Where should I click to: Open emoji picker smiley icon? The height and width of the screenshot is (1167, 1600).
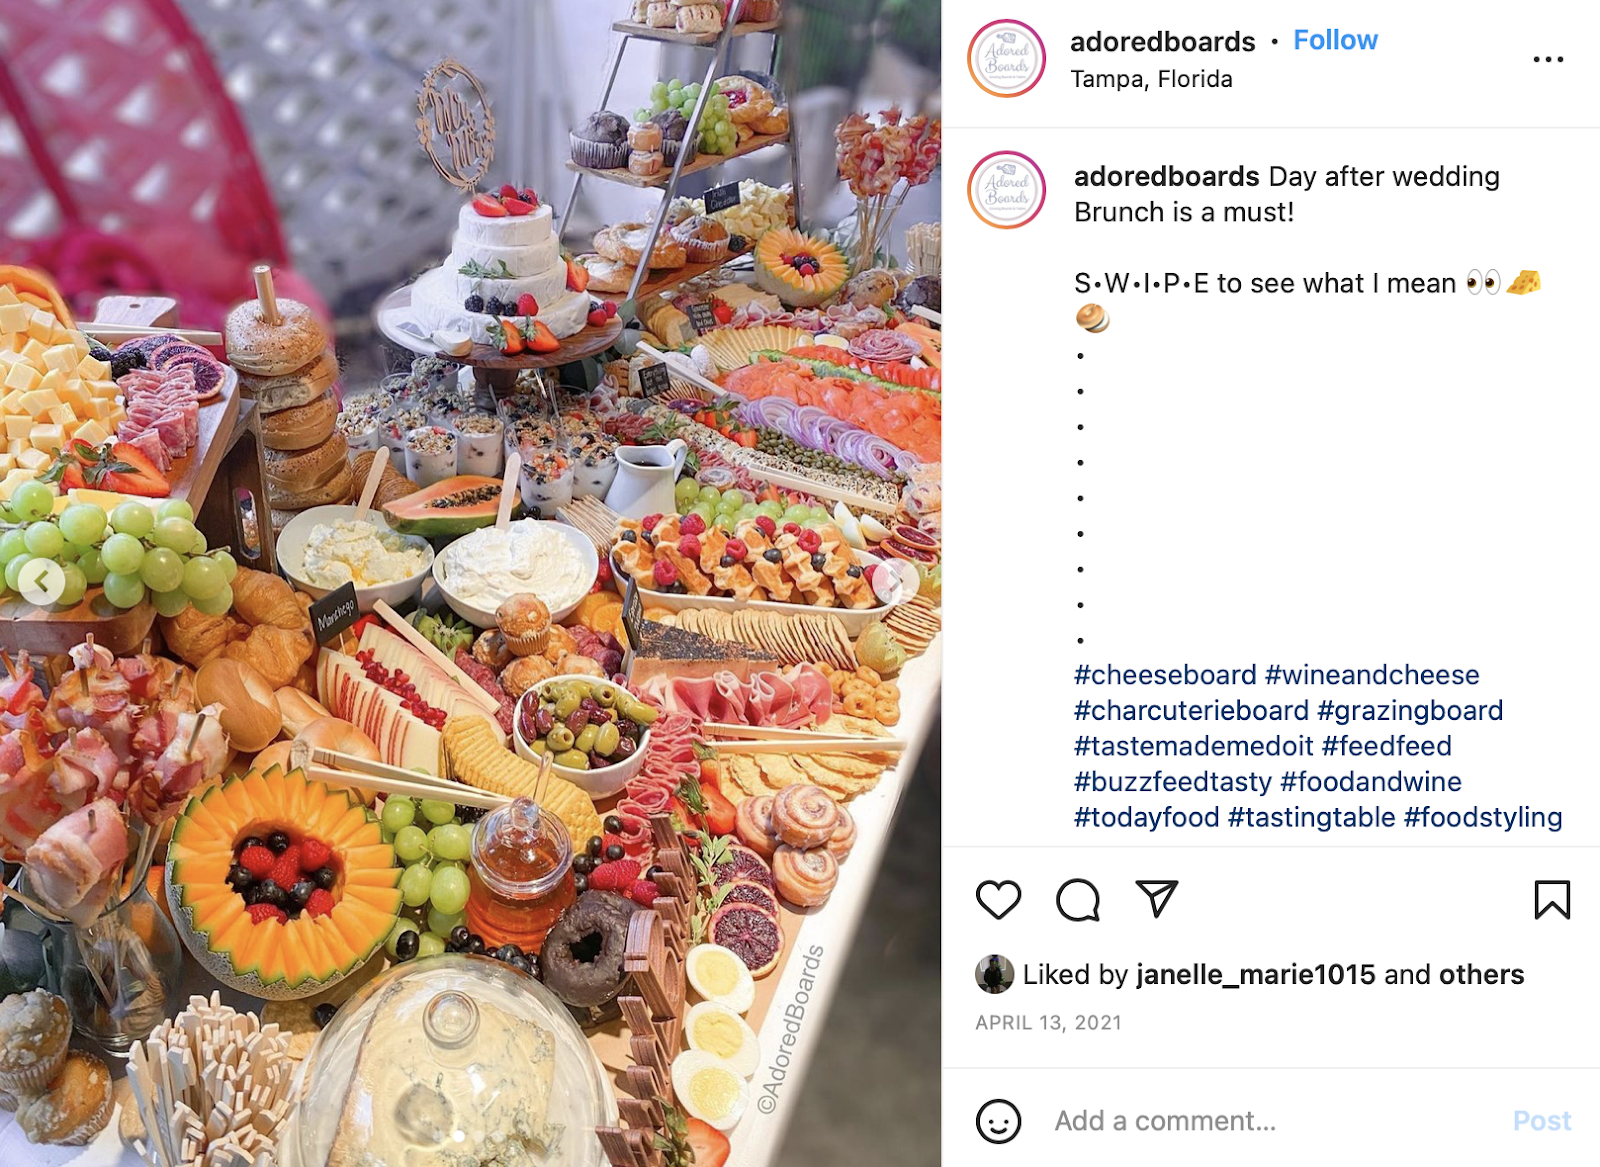pos(998,1121)
